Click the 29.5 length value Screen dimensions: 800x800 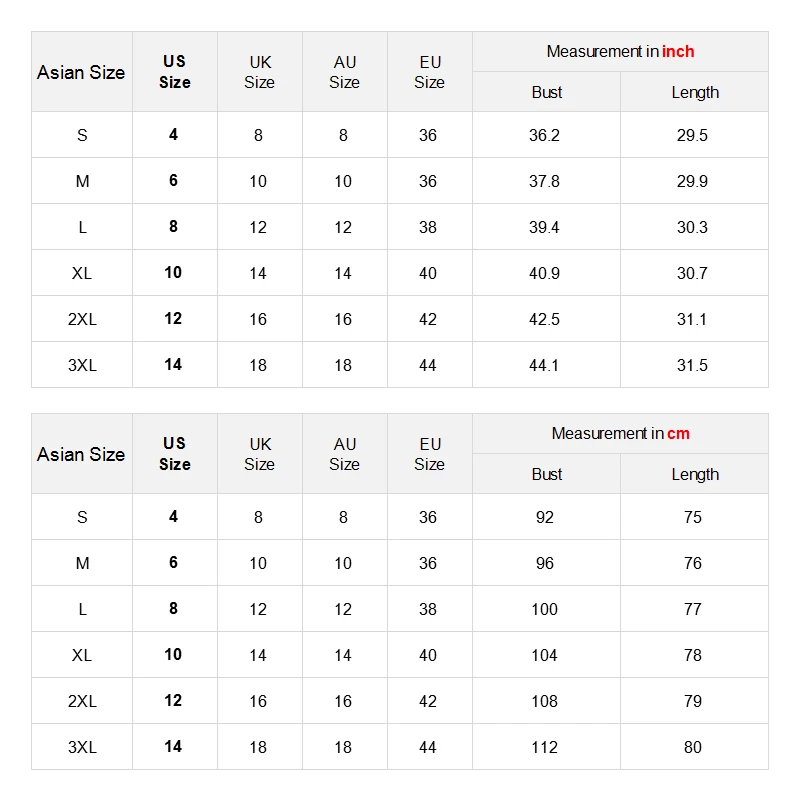pos(692,135)
